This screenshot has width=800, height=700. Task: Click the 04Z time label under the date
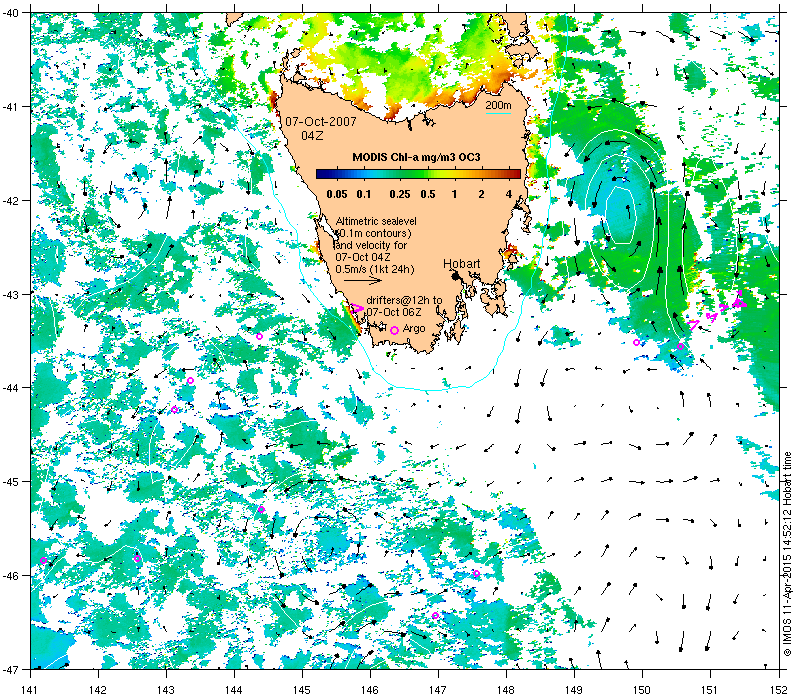click(x=312, y=136)
